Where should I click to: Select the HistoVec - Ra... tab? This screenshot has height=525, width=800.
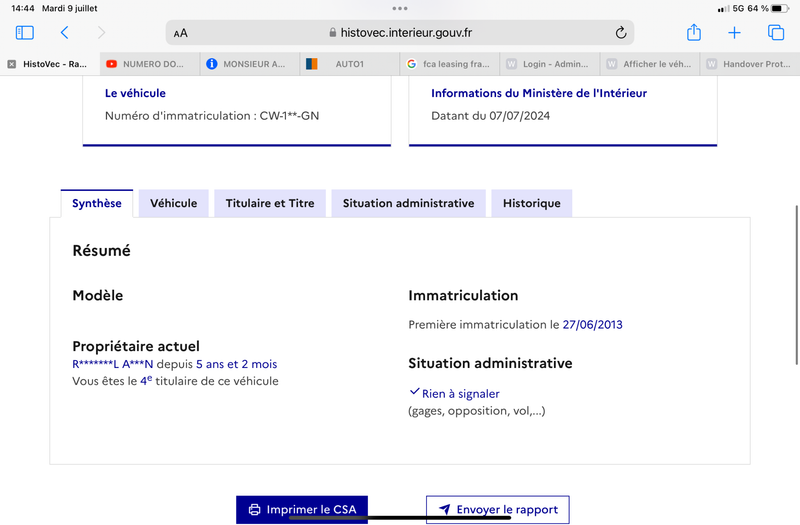click(x=50, y=64)
